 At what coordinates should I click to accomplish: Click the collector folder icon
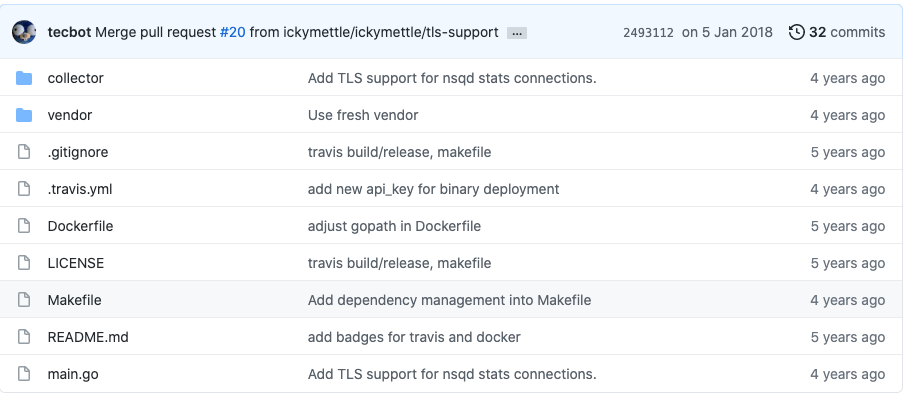(x=24, y=78)
